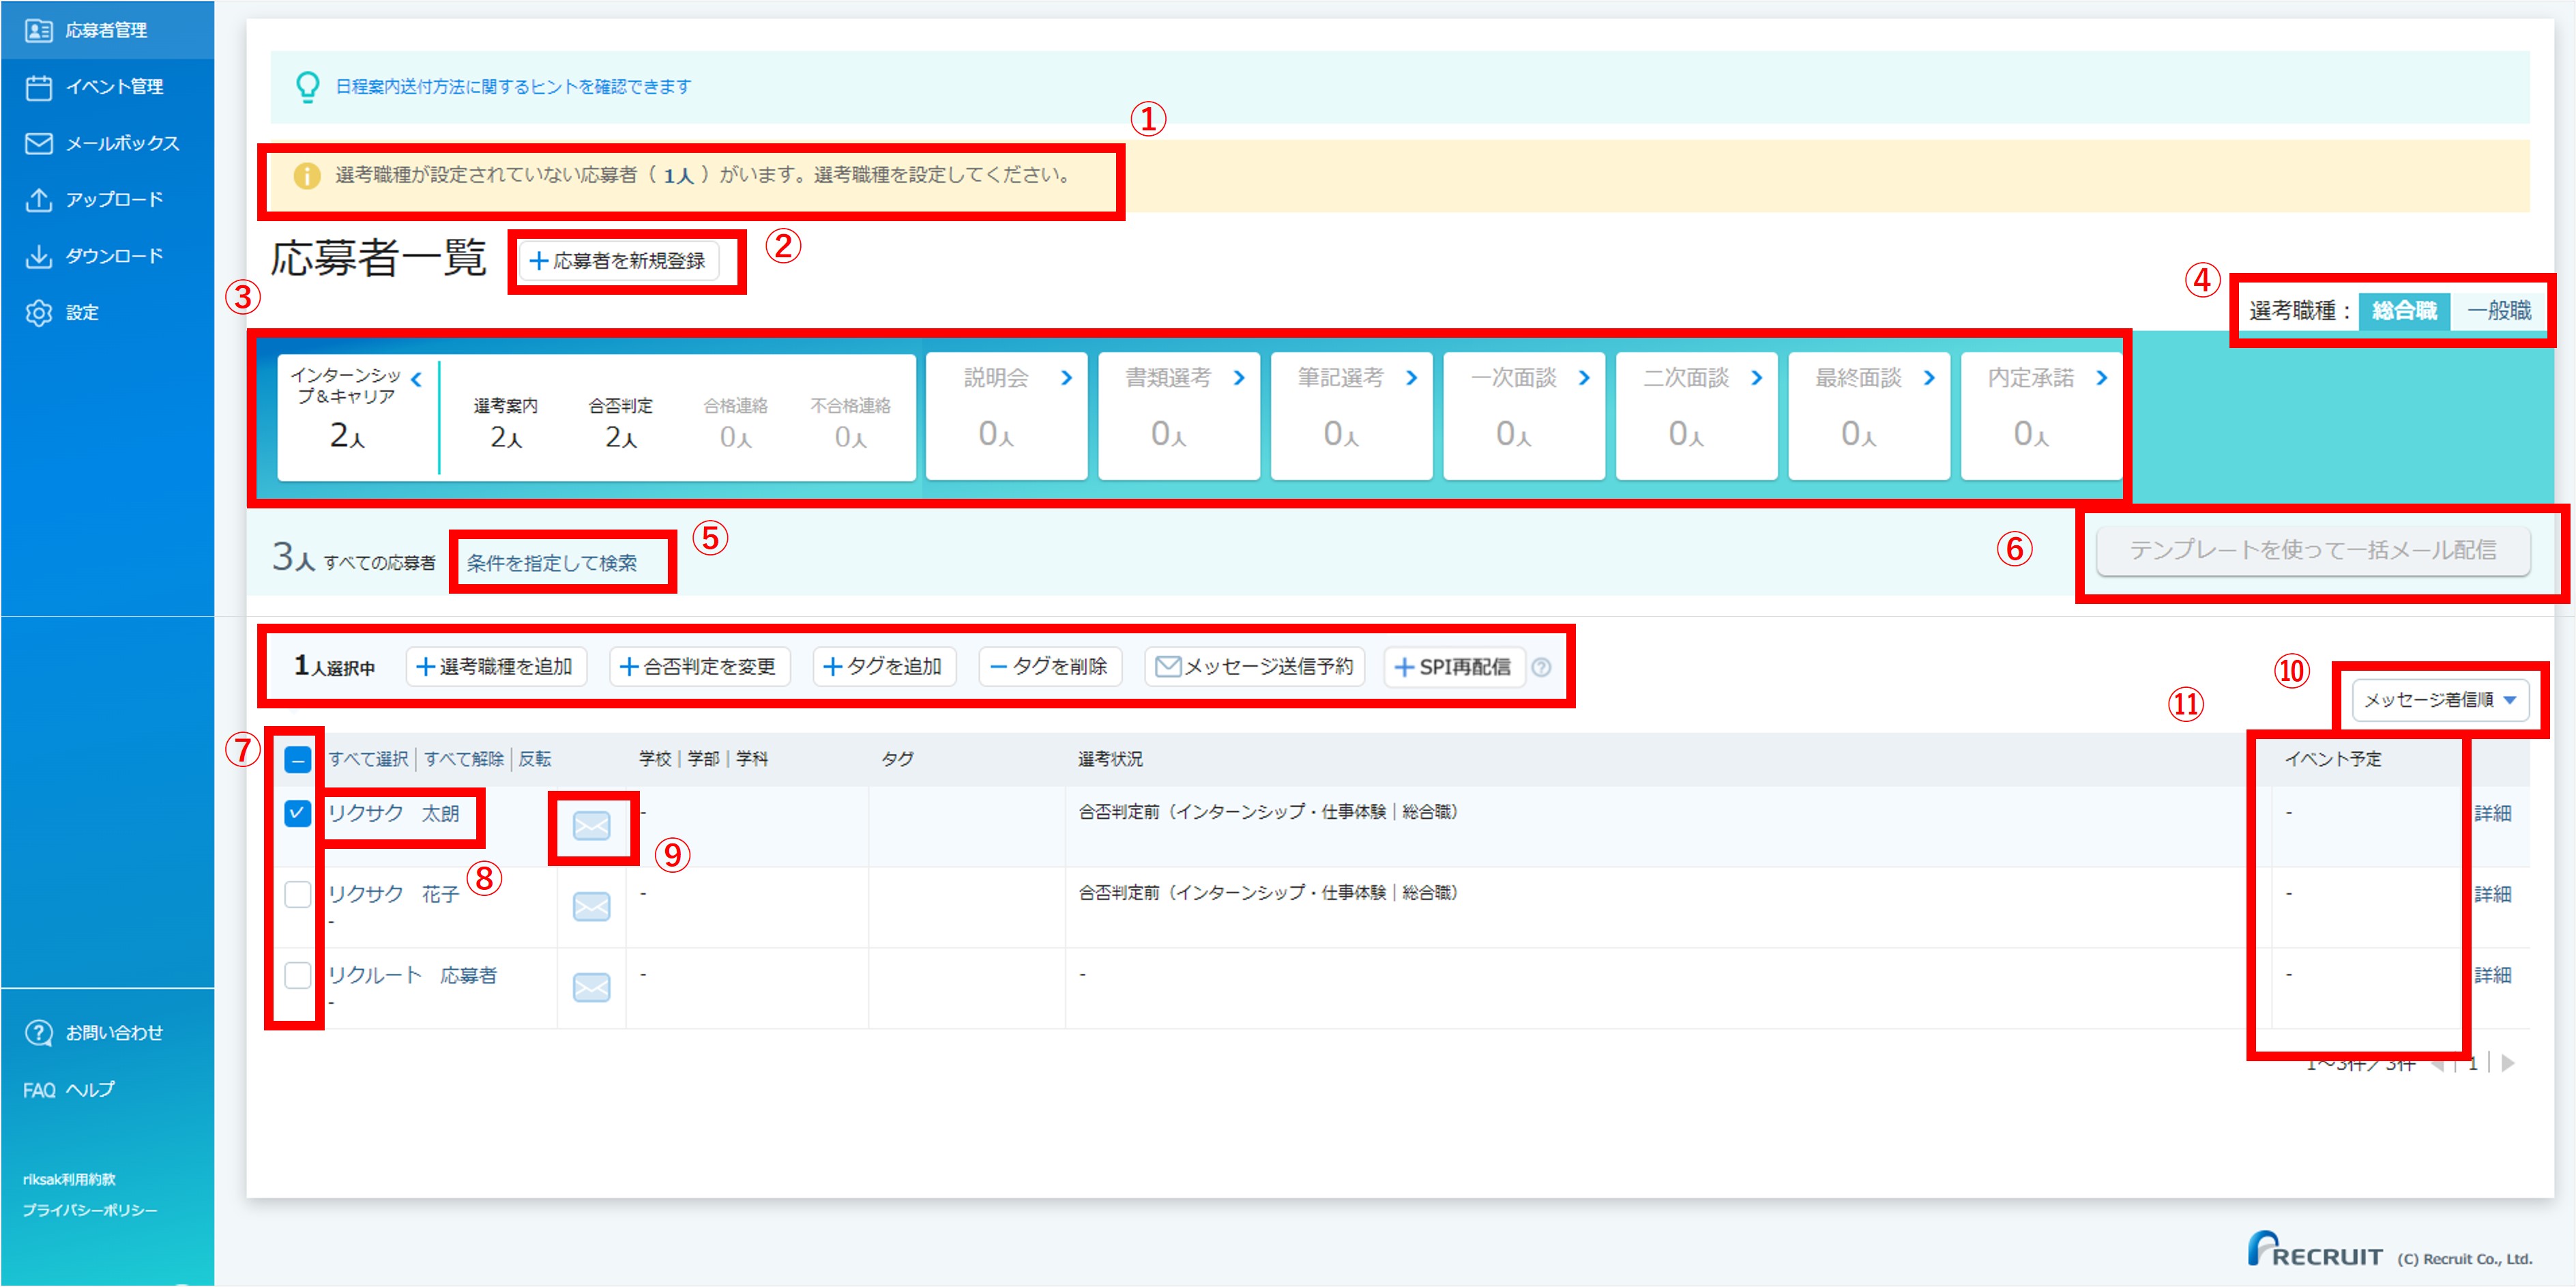
Task: Open applicant name リクサク 花子
Action: pos(394,895)
